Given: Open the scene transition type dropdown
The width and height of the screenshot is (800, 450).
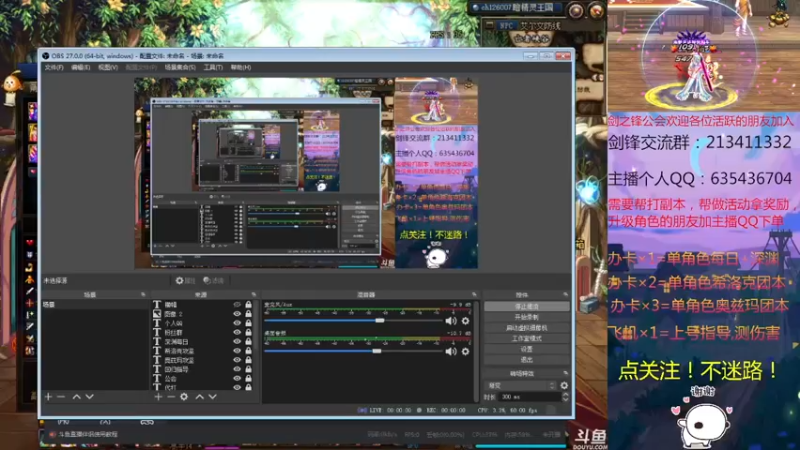Looking at the screenshot, I should [521, 386].
